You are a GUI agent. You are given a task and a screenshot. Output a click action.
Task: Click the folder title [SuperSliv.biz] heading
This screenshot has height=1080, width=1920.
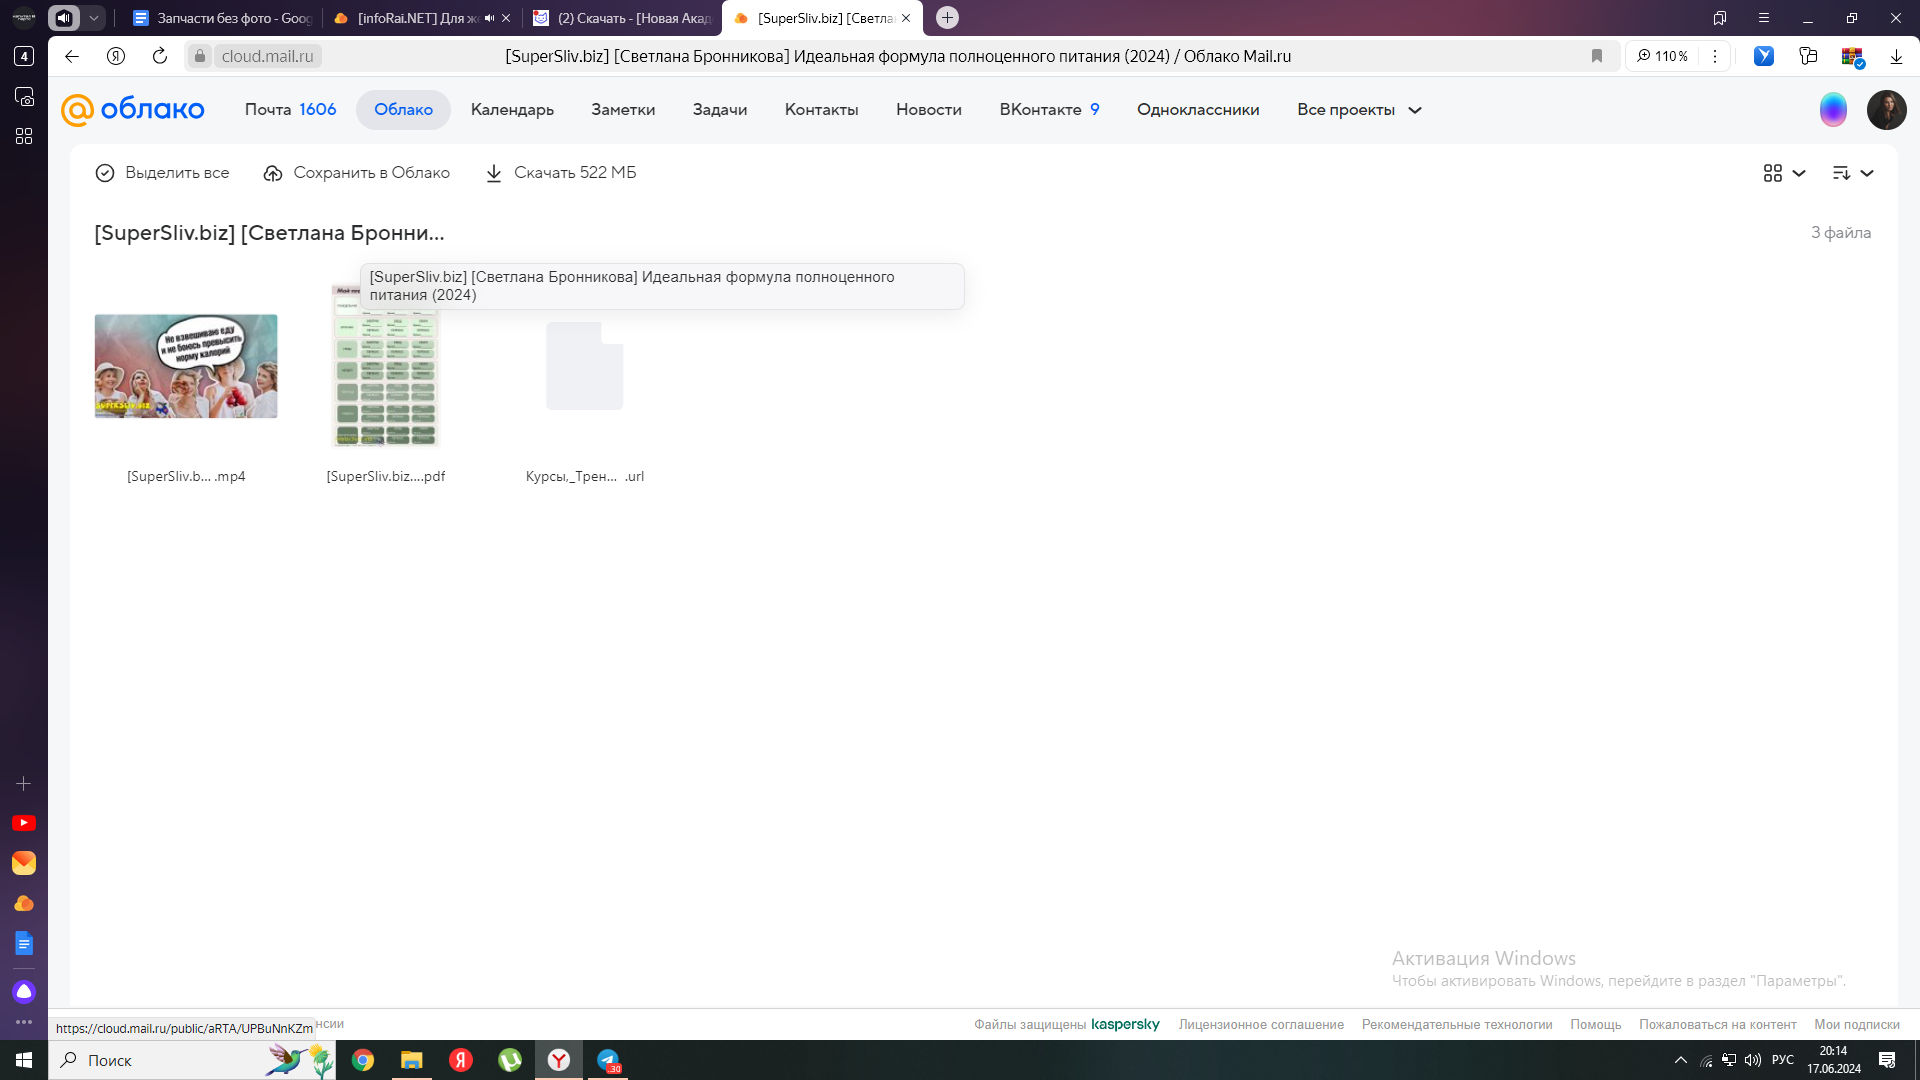[269, 233]
